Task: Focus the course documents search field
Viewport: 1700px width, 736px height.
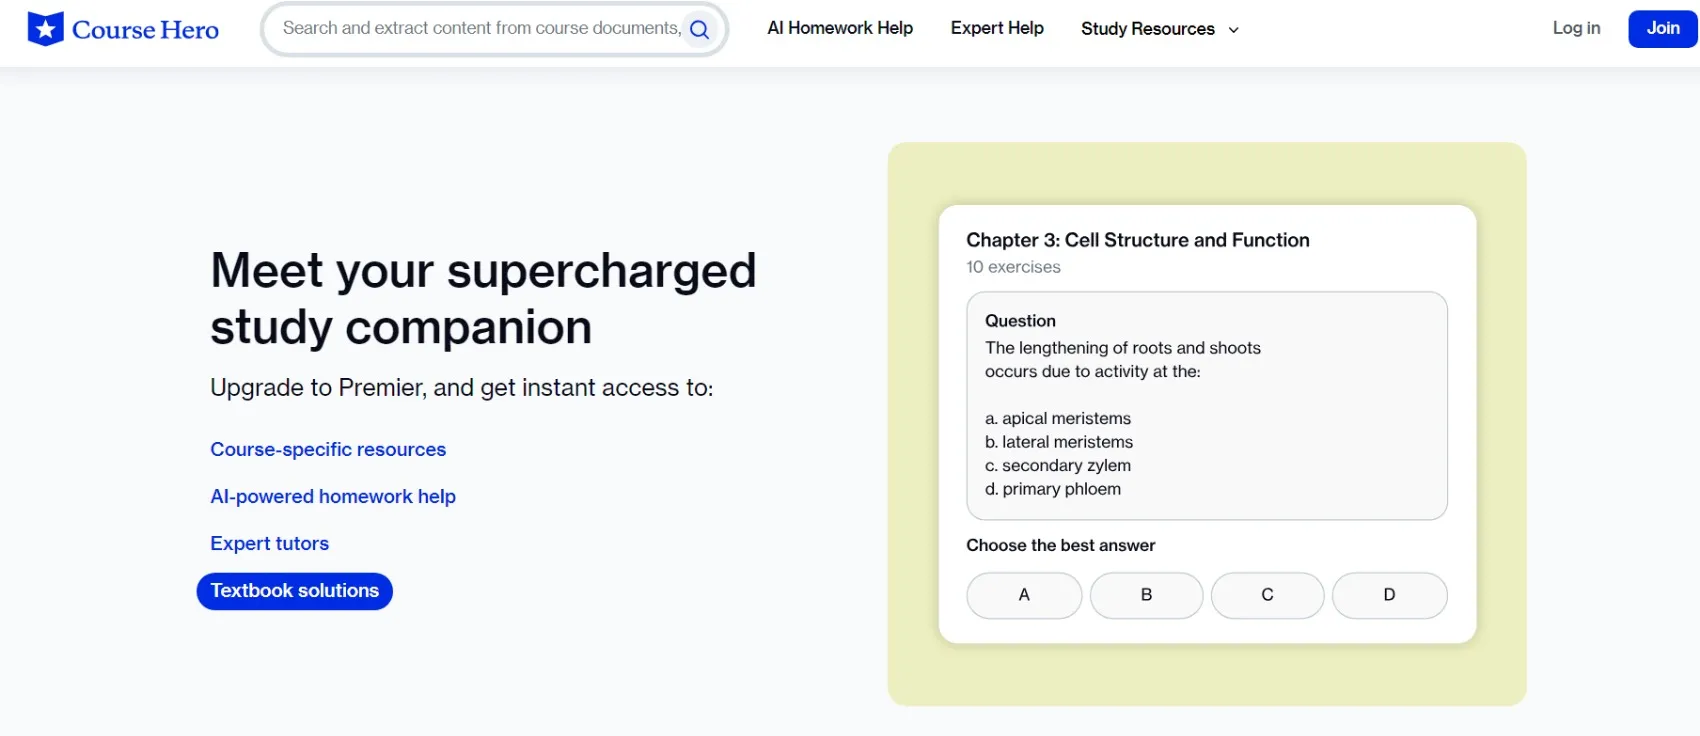Action: coord(480,28)
